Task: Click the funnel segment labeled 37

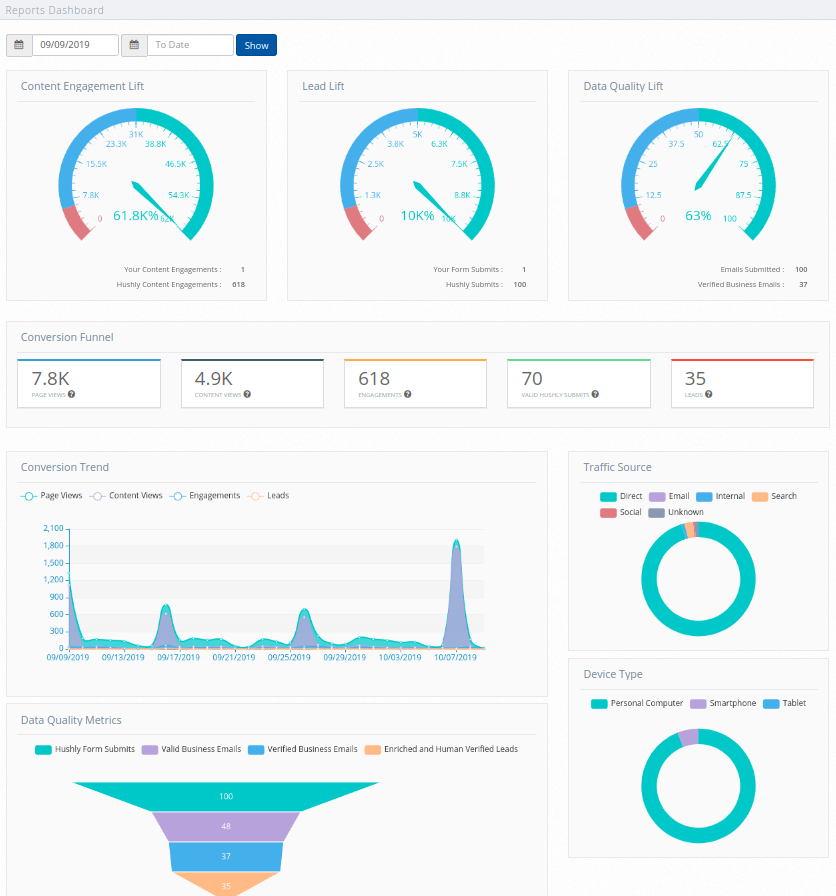Action: (226, 856)
